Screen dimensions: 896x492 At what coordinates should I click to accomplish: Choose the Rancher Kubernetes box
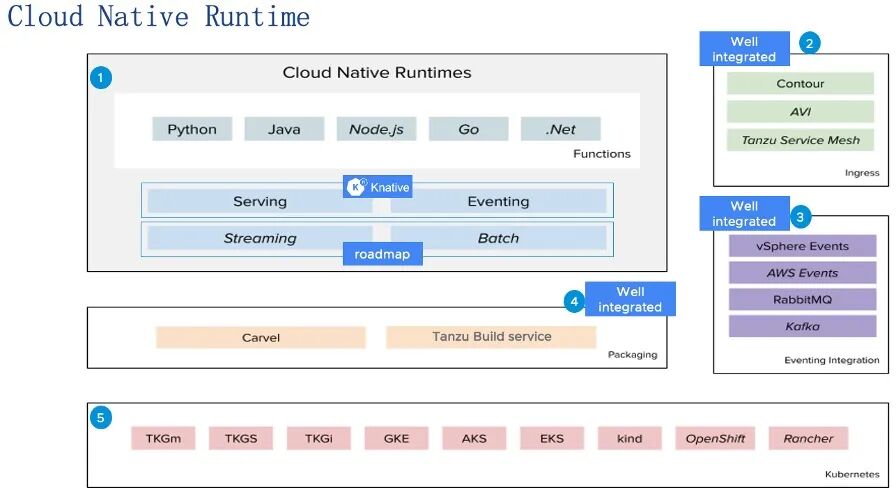tap(809, 438)
